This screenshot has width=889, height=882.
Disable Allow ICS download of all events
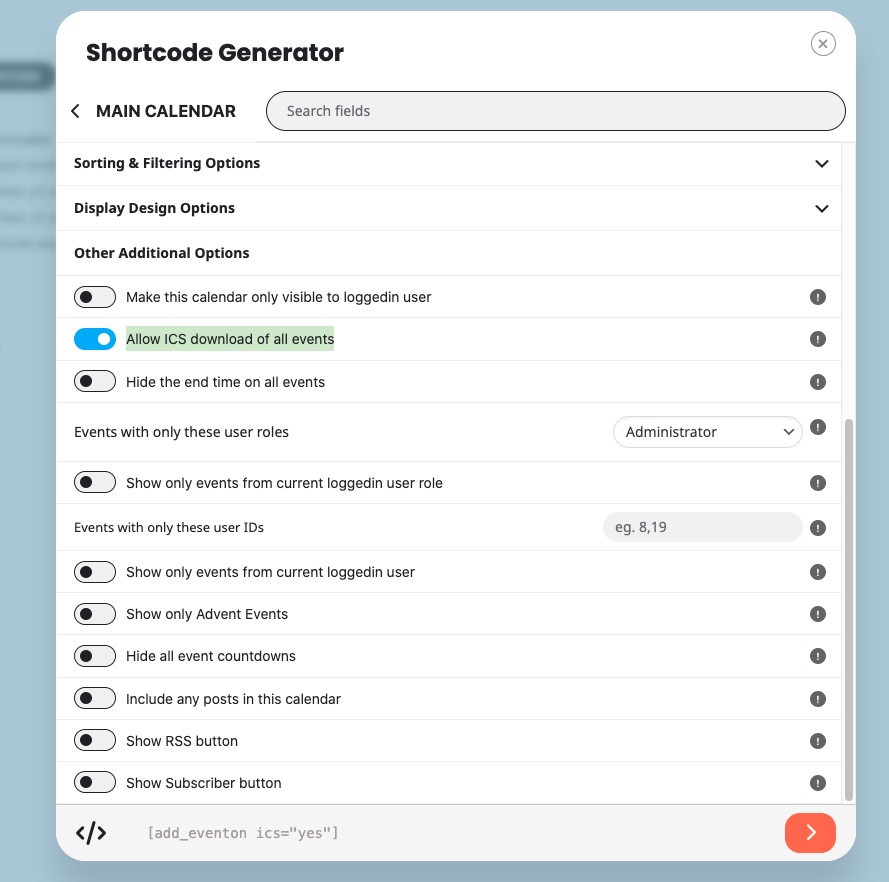pos(95,339)
